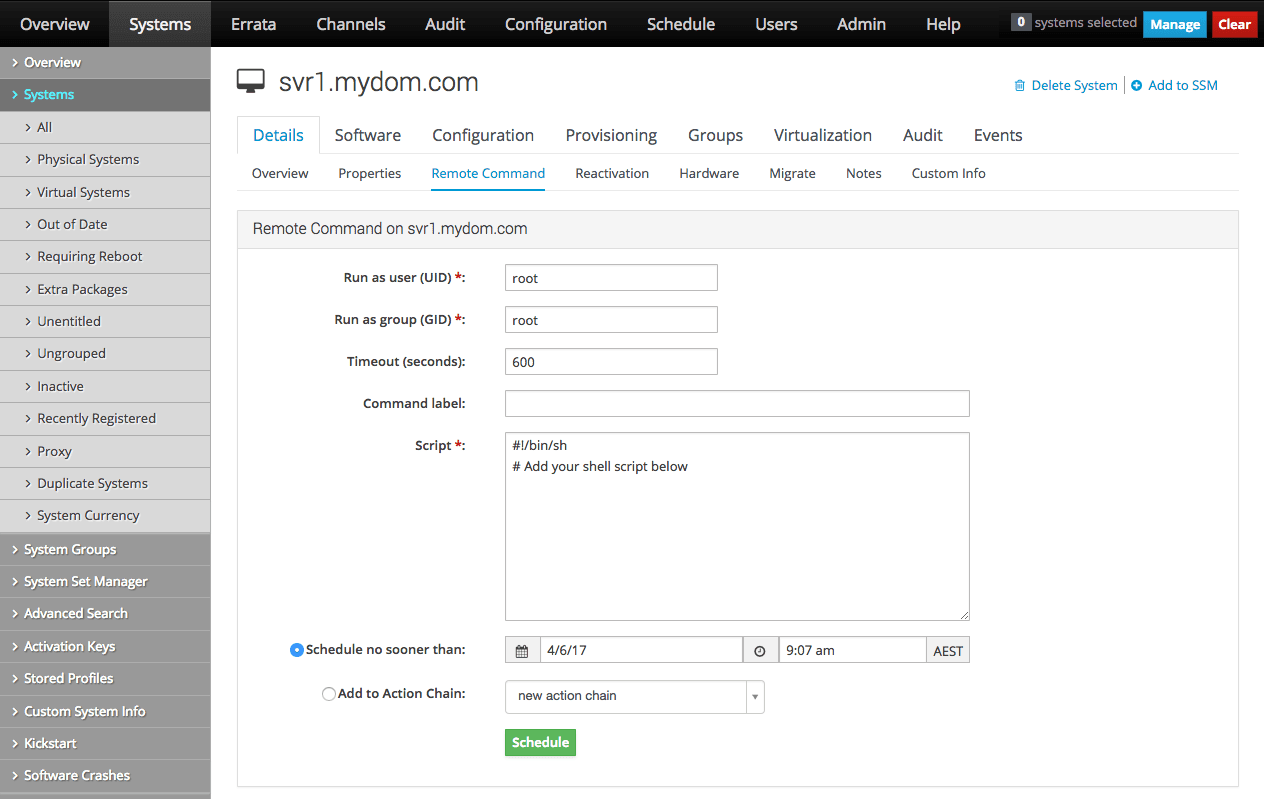Open the Notes sub-tab

coord(864,173)
